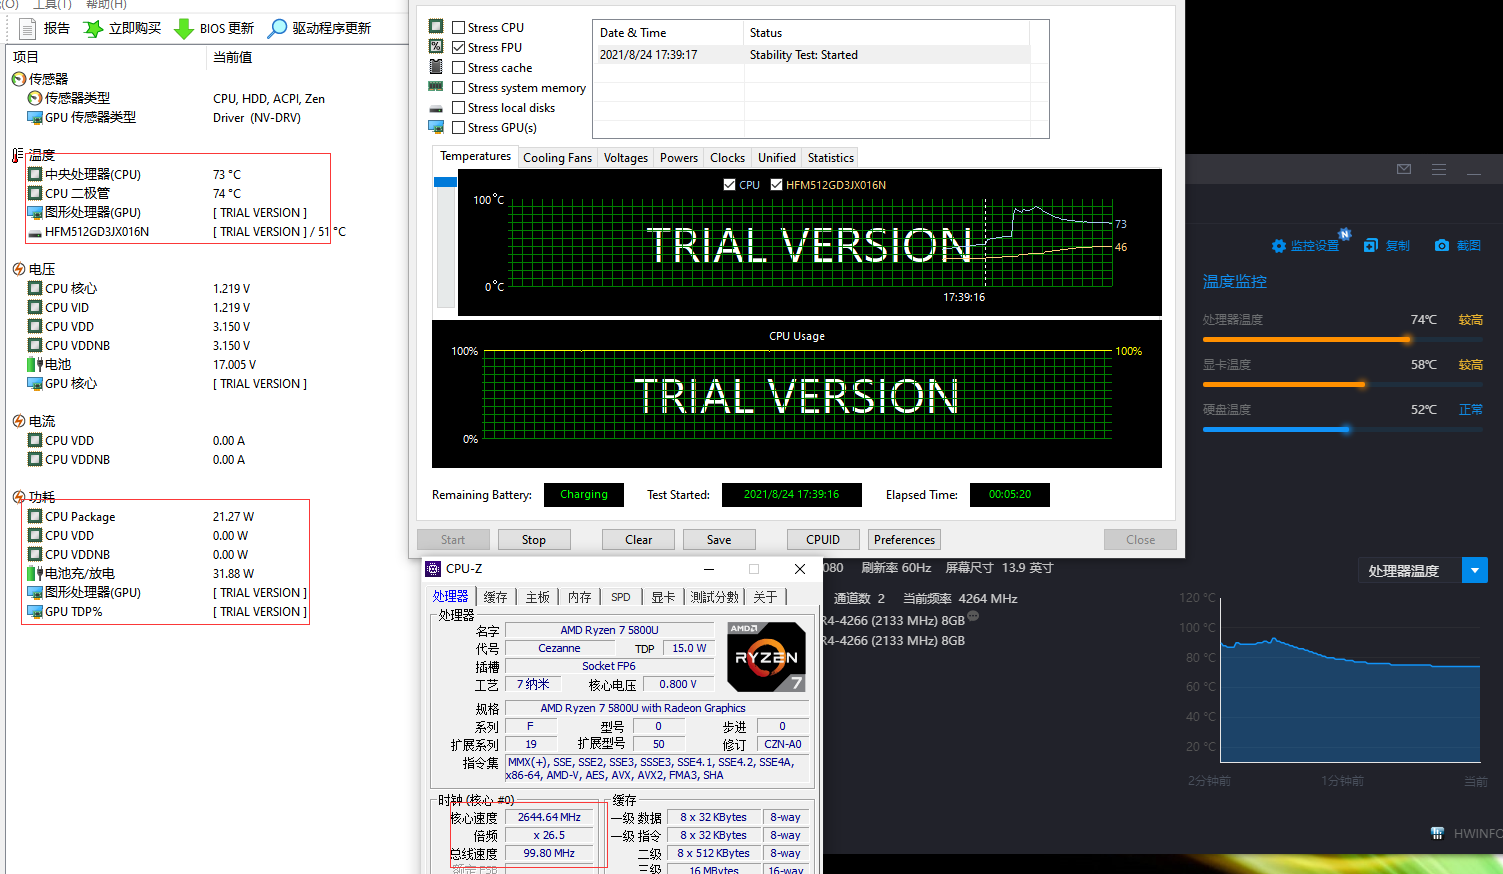This screenshot has height=874, width=1503.
Task: Click the AMD Ryzen 7 logo in CPU-Z
Action: pos(766,657)
